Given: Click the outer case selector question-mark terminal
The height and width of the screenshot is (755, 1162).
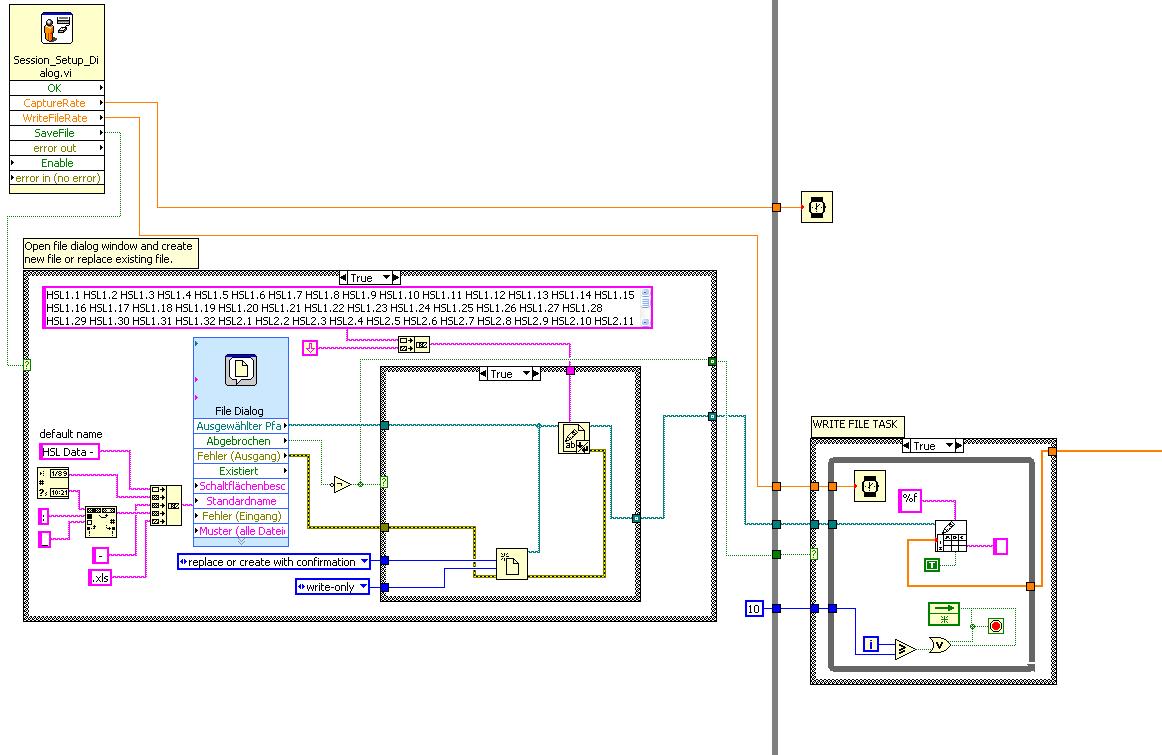Looking at the screenshot, I should pos(27,365).
